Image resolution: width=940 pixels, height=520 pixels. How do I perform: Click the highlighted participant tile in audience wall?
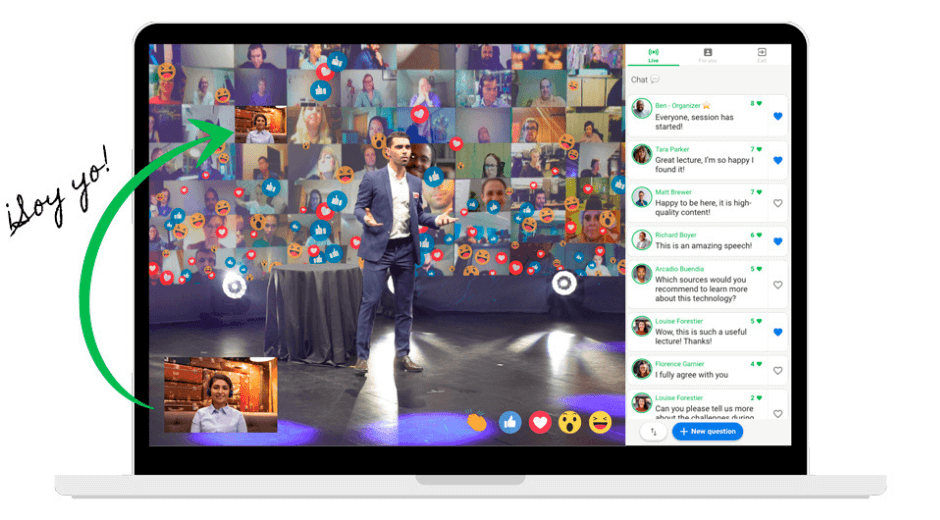[261, 125]
